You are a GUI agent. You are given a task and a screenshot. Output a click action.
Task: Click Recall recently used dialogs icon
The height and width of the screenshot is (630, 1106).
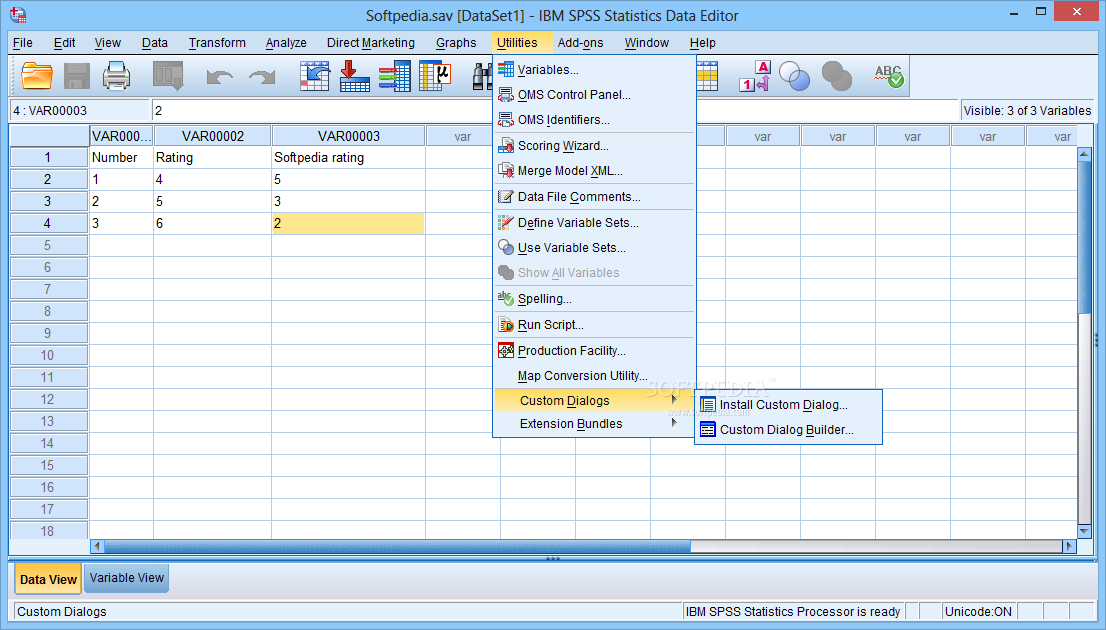tap(168, 75)
